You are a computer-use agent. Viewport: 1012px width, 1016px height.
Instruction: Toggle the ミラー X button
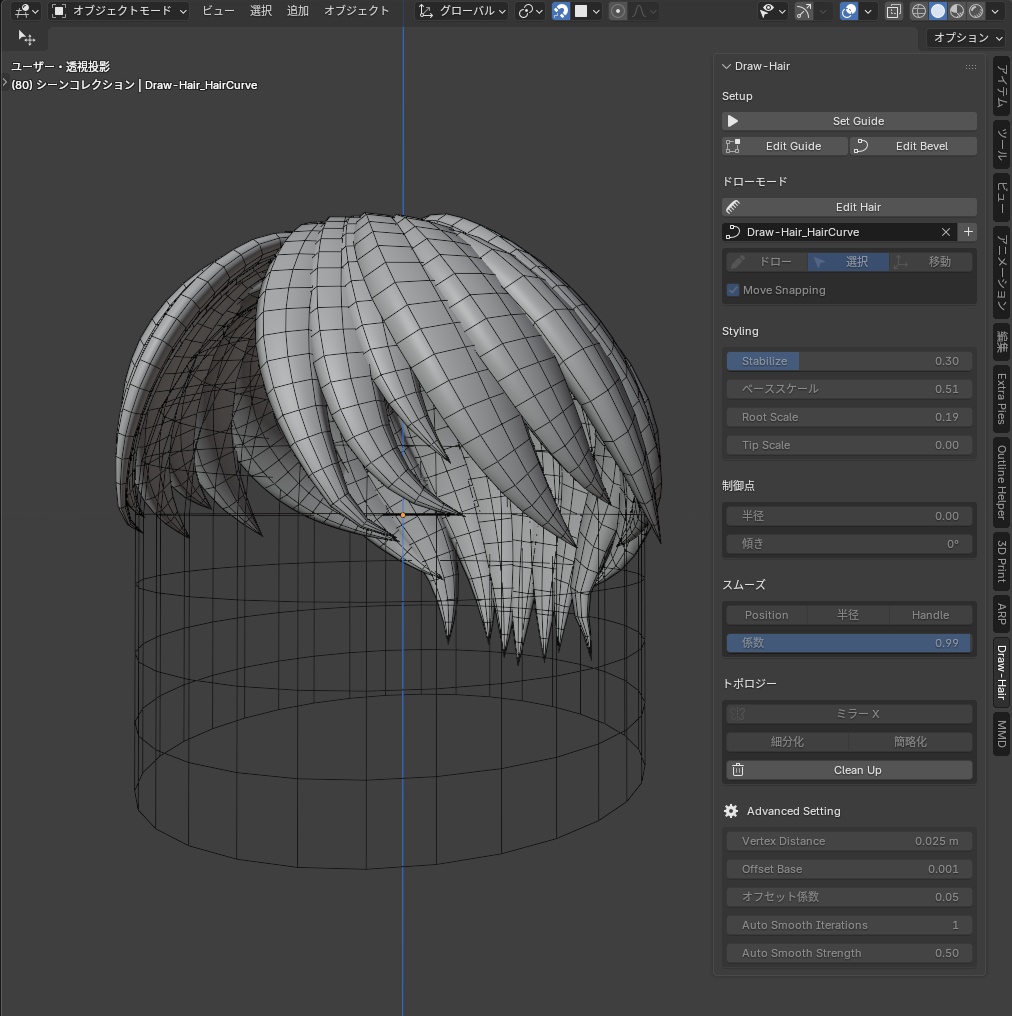point(849,714)
